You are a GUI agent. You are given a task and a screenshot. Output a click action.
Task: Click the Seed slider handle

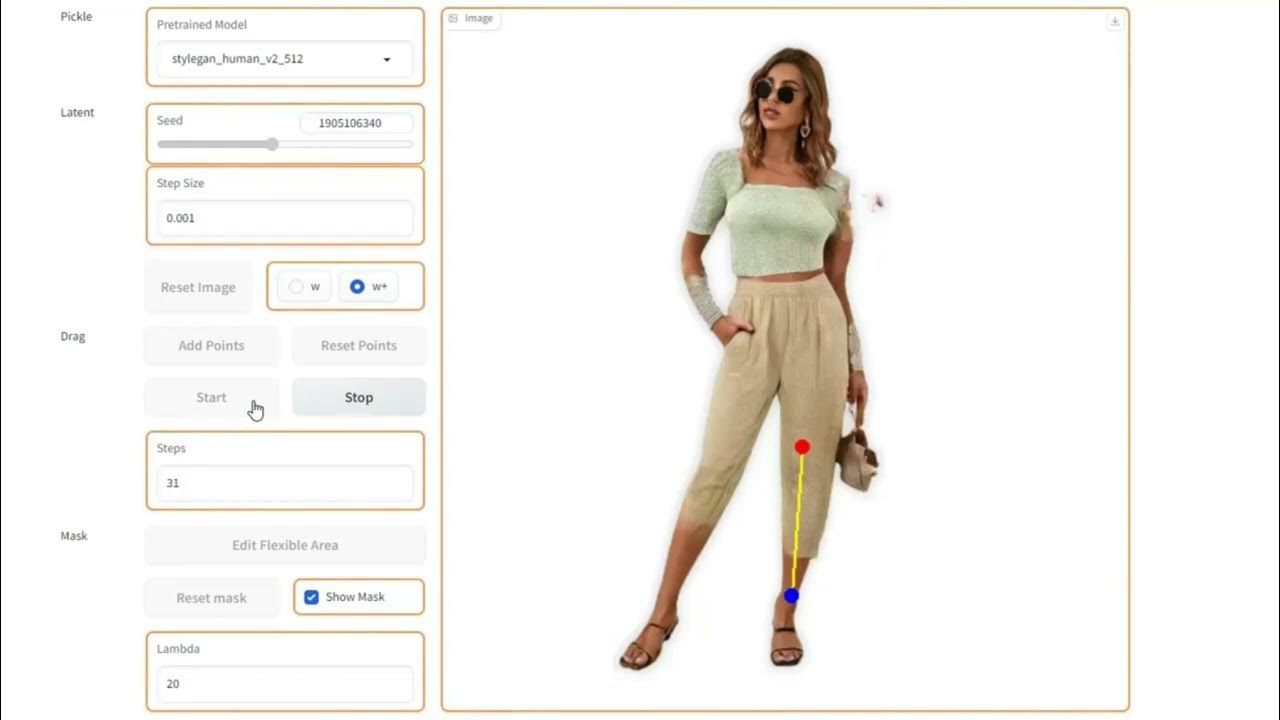click(272, 144)
